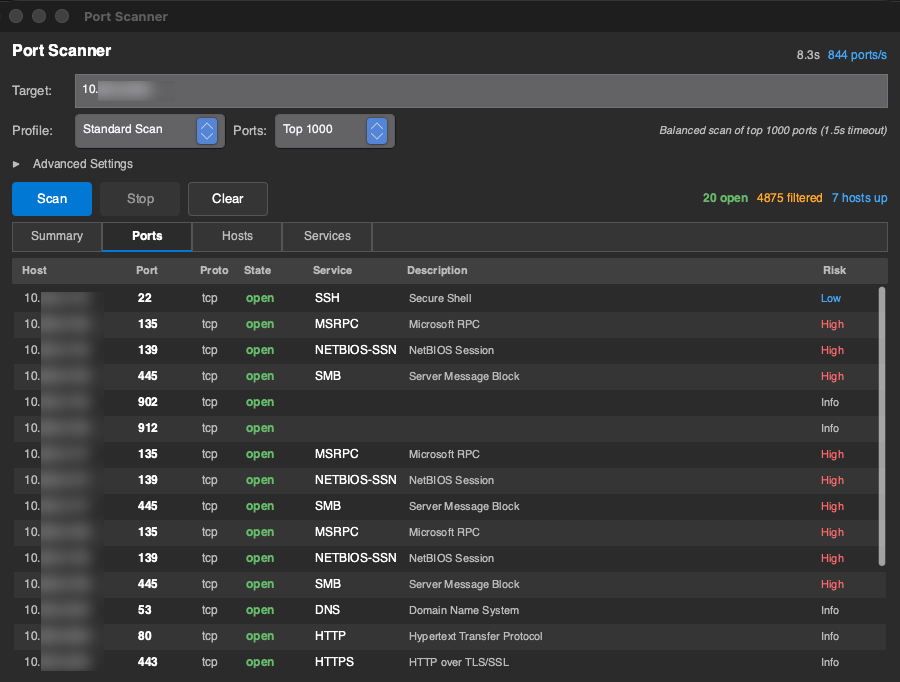Image resolution: width=900 pixels, height=682 pixels.
Task: Click the State column header
Action: 257,271
